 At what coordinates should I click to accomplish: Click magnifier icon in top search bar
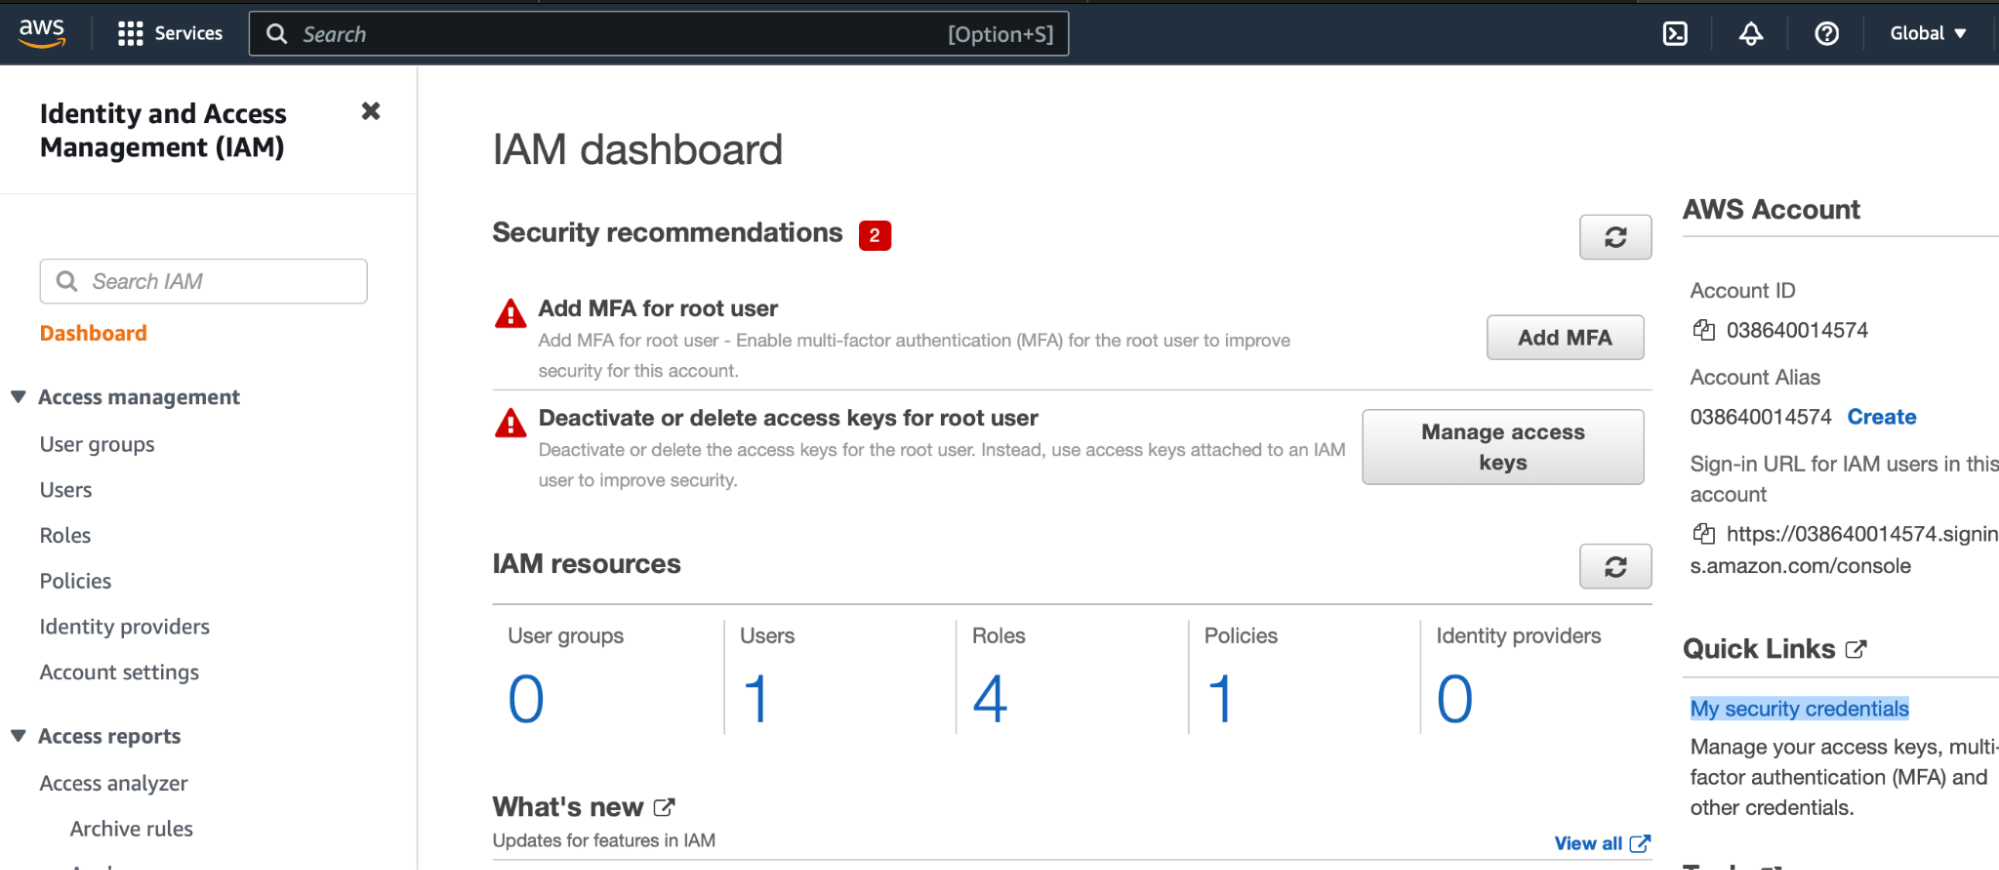pos(277,34)
